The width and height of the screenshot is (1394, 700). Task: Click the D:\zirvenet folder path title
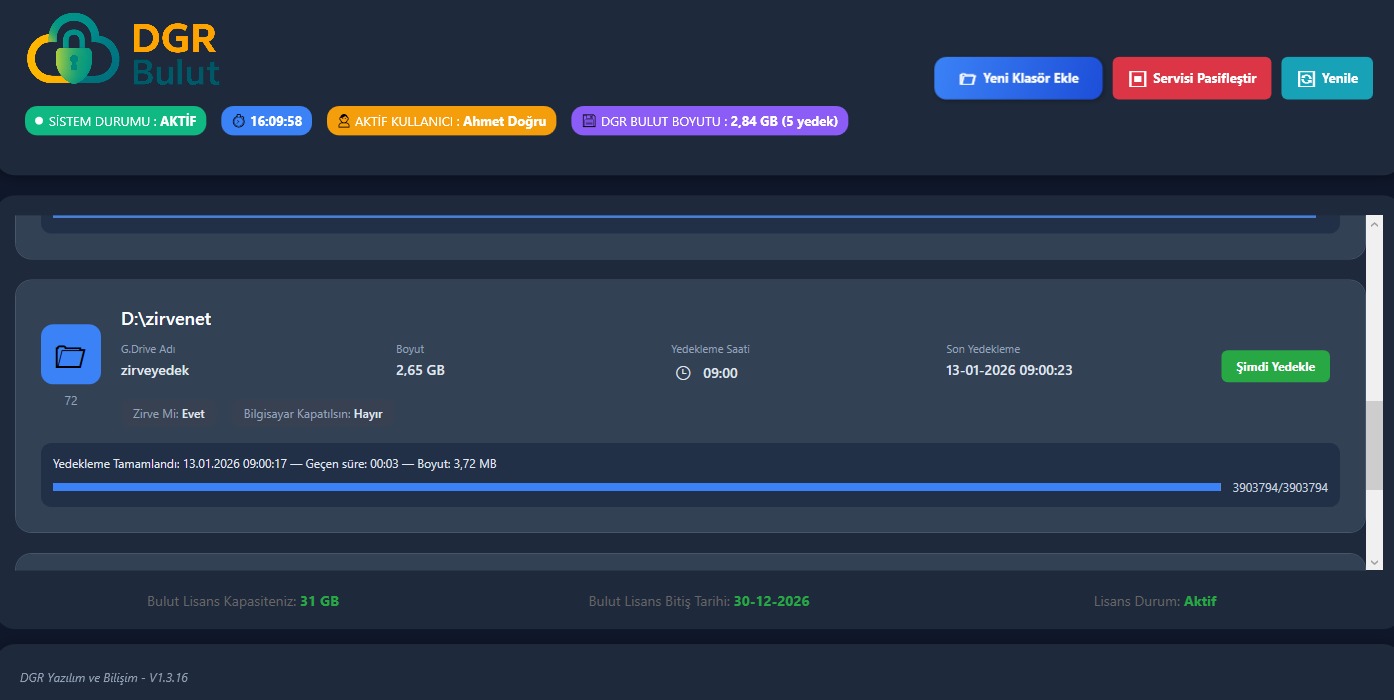coord(166,319)
